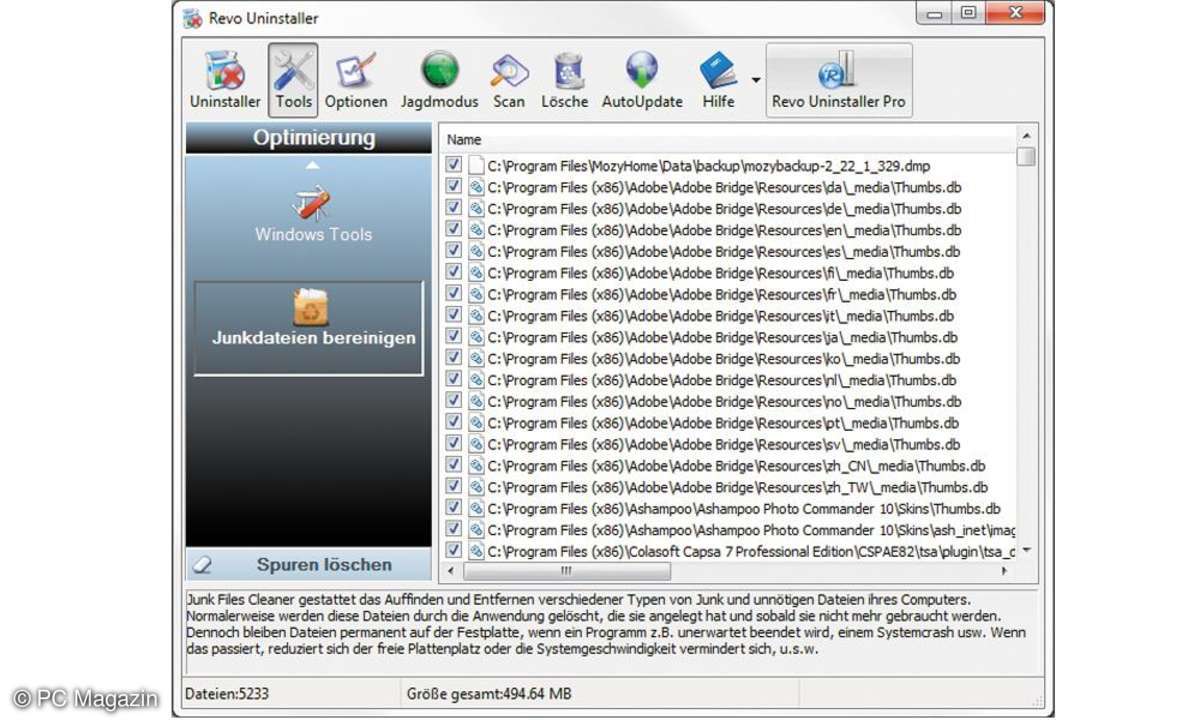The width and height of the screenshot is (1200, 720).
Task: Click file icon of zh_TW Thumbs.db row
Action: pyautogui.click(x=476, y=488)
